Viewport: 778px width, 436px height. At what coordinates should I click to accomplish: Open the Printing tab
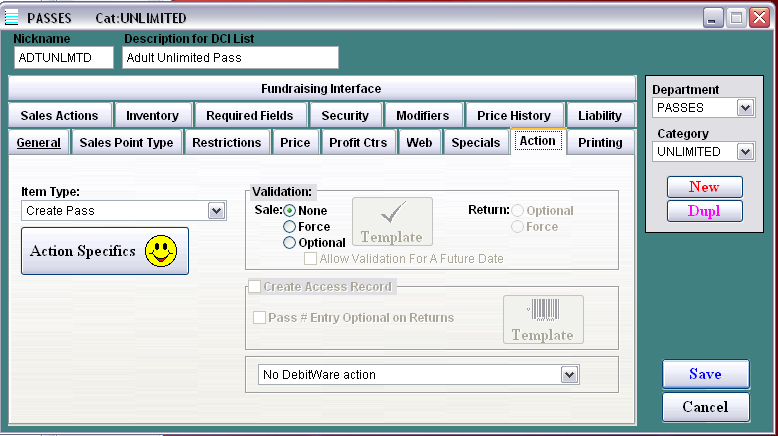(x=600, y=142)
